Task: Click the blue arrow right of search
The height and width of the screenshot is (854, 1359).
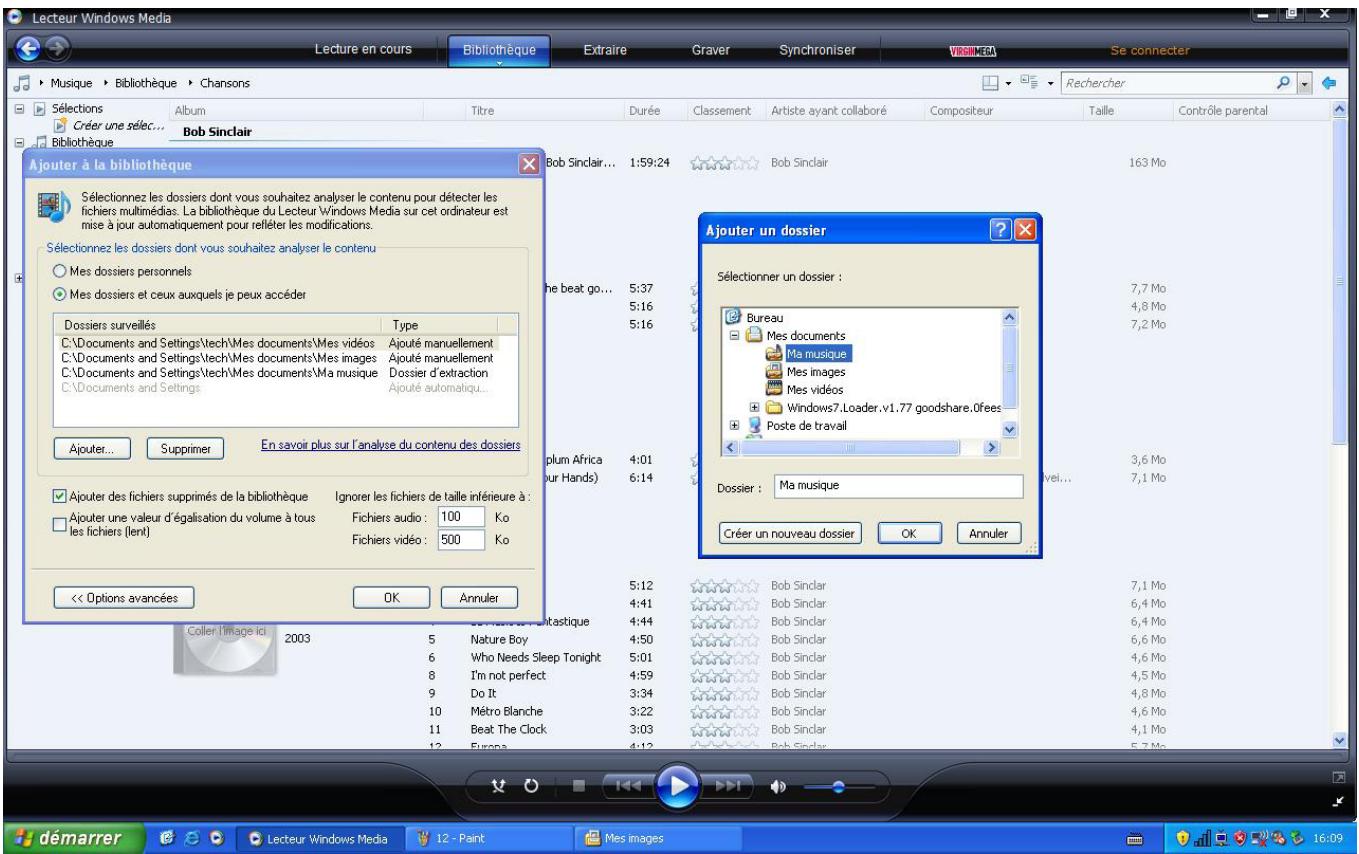Action: point(1328,82)
